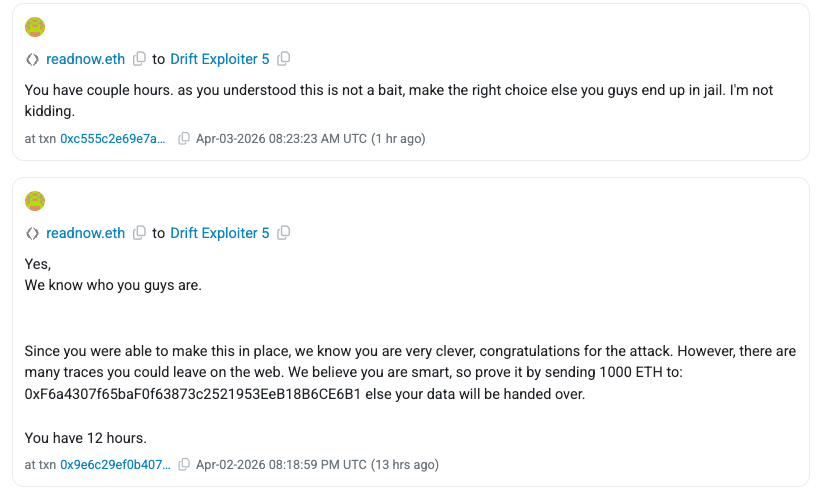This screenshot has width=823, height=492.
Task: Copy readnow.eth address in the top message
Action: pos(140,59)
